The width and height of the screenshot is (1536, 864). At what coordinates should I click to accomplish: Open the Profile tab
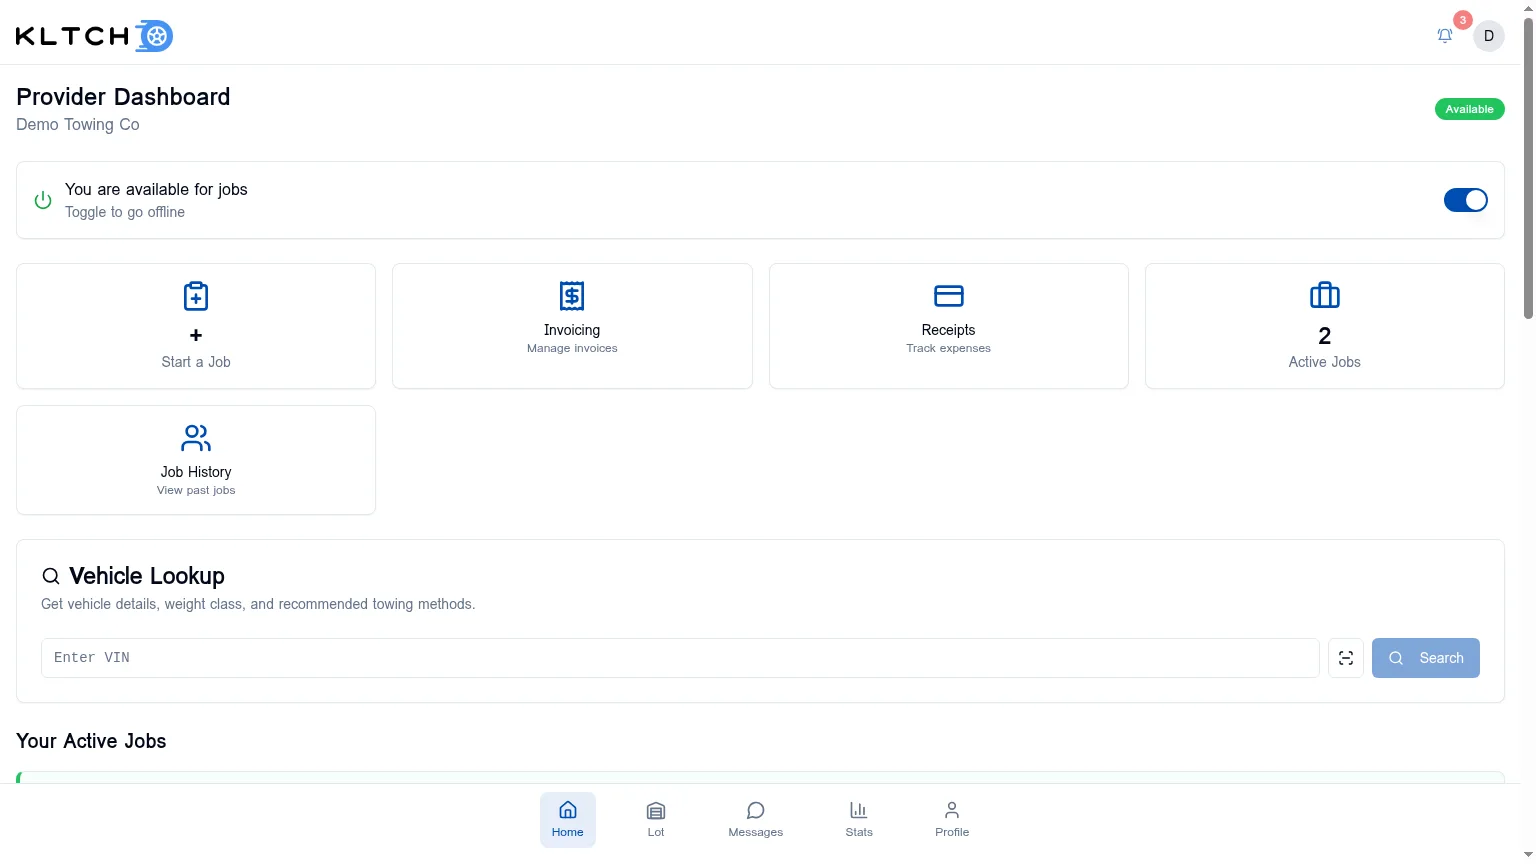[x=952, y=820]
